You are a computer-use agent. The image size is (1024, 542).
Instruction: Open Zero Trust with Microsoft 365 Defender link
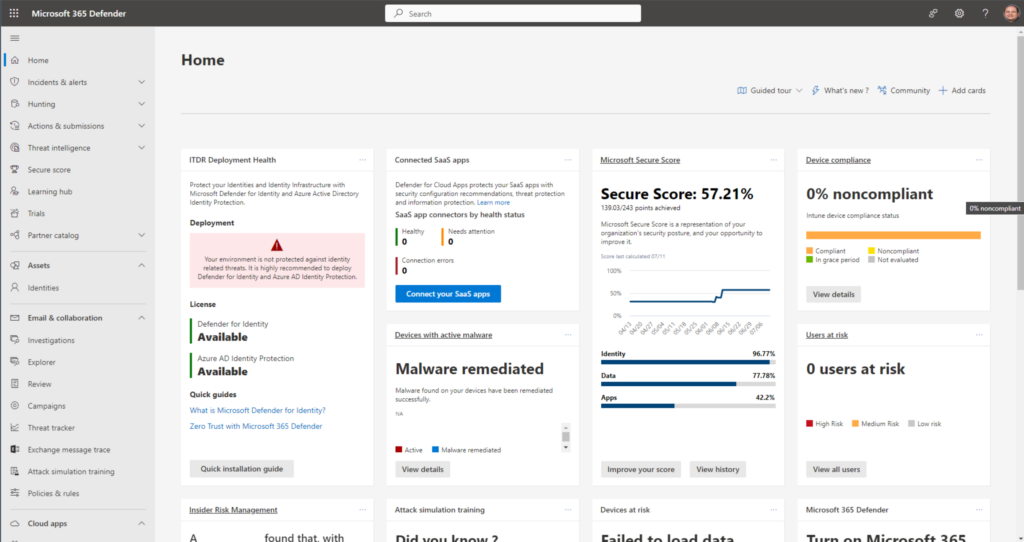coord(256,426)
